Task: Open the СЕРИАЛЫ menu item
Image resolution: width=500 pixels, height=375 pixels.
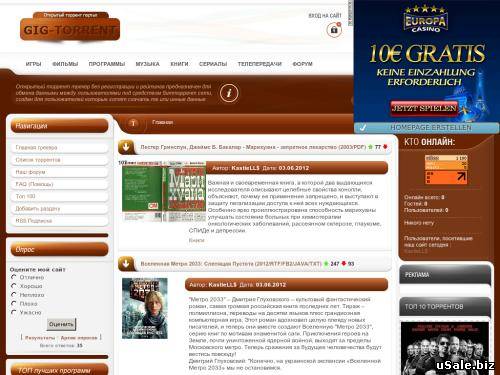Action: (213, 64)
